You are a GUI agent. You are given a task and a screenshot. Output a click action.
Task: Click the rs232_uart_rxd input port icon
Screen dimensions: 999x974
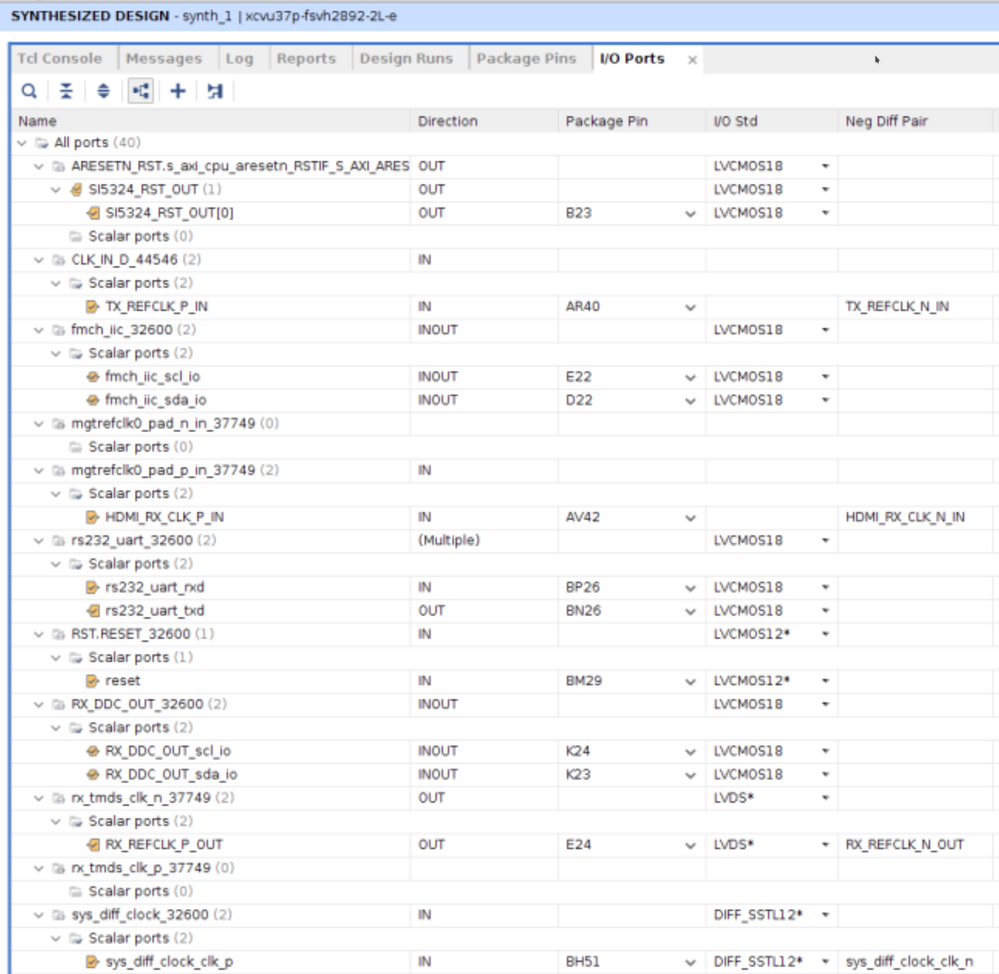click(x=93, y=587)
